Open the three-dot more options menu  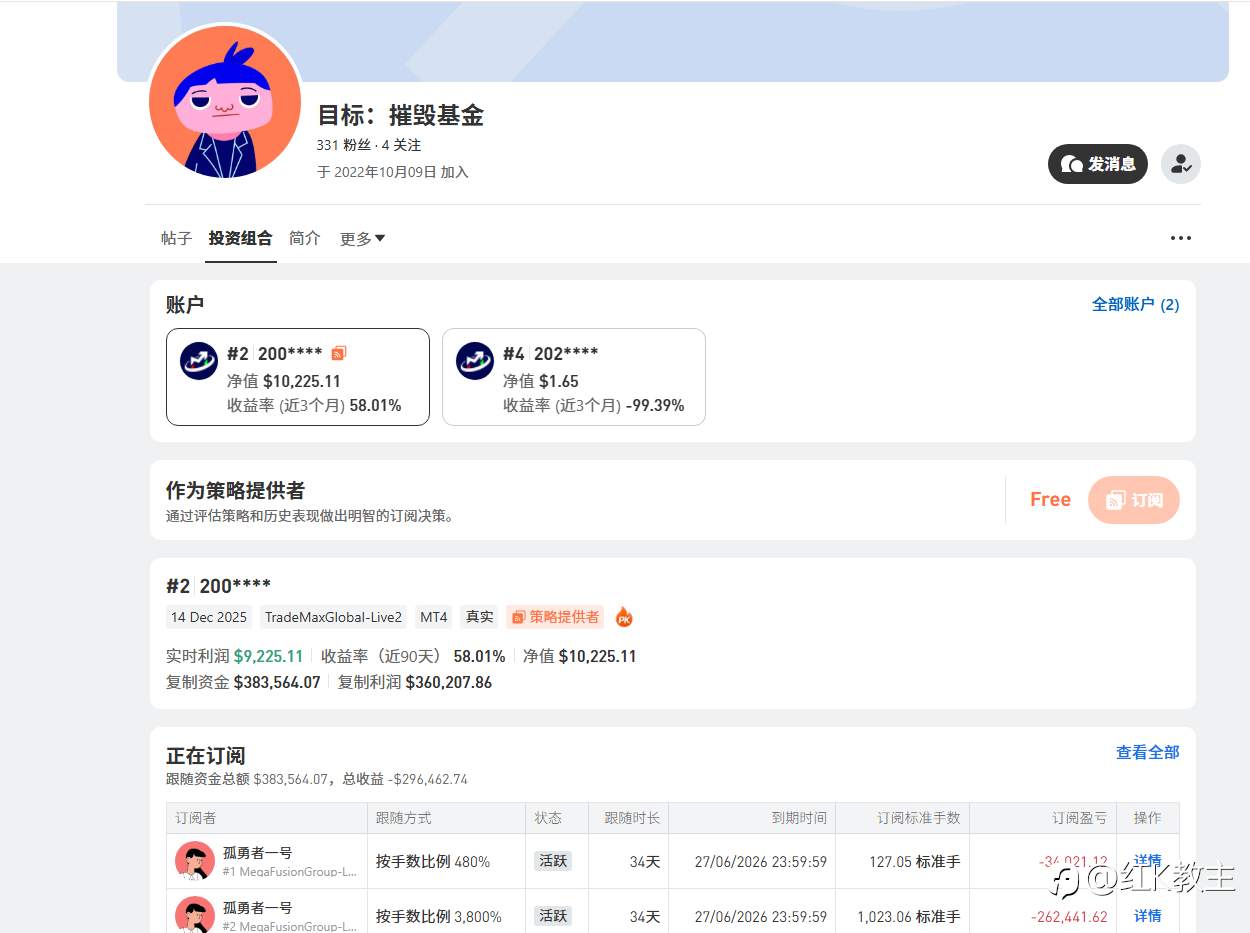pos(1181,238)
